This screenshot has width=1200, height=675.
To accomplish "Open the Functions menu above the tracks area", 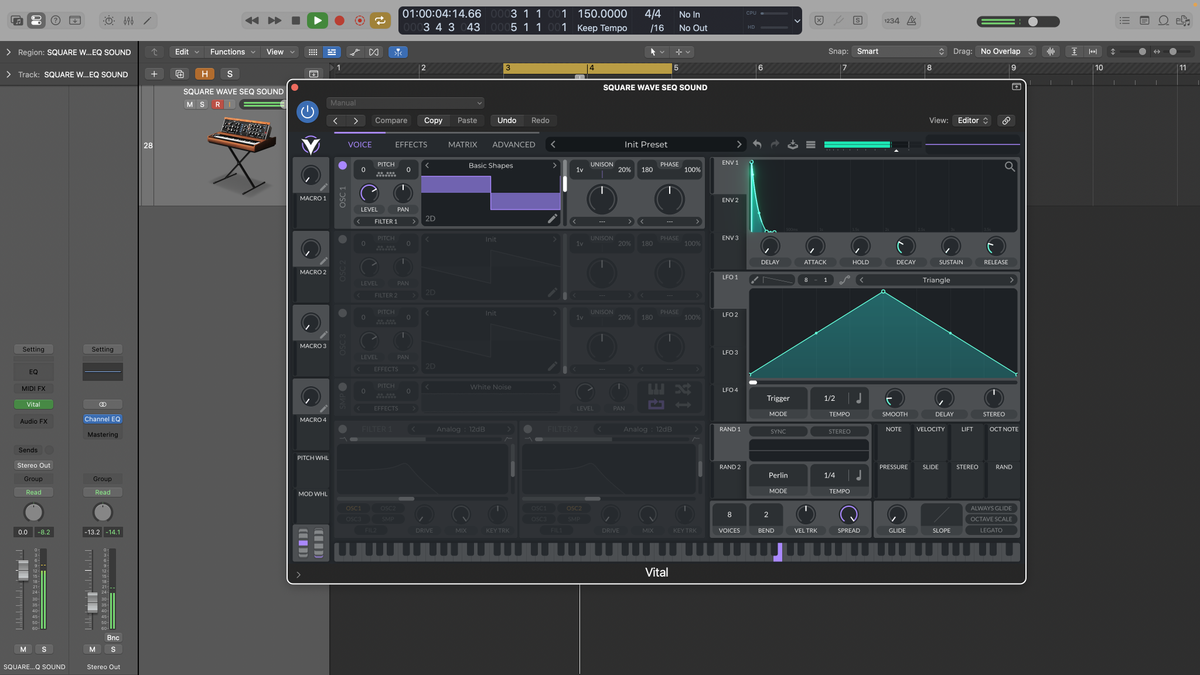I will [231, 51].
